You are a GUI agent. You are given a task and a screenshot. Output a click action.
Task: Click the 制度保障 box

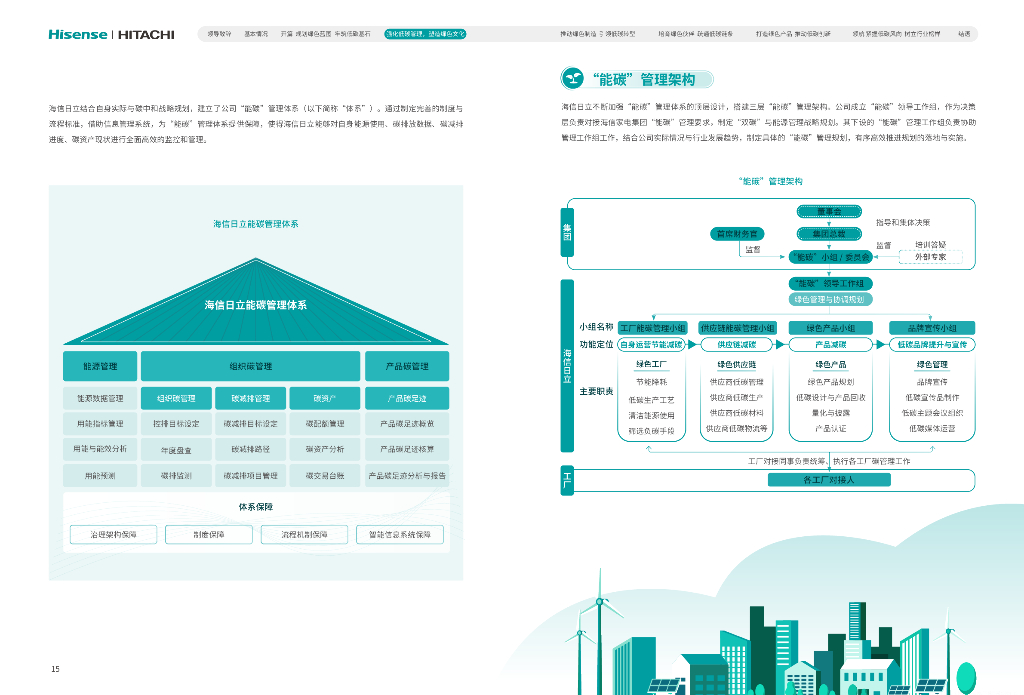tap(209, 534)
